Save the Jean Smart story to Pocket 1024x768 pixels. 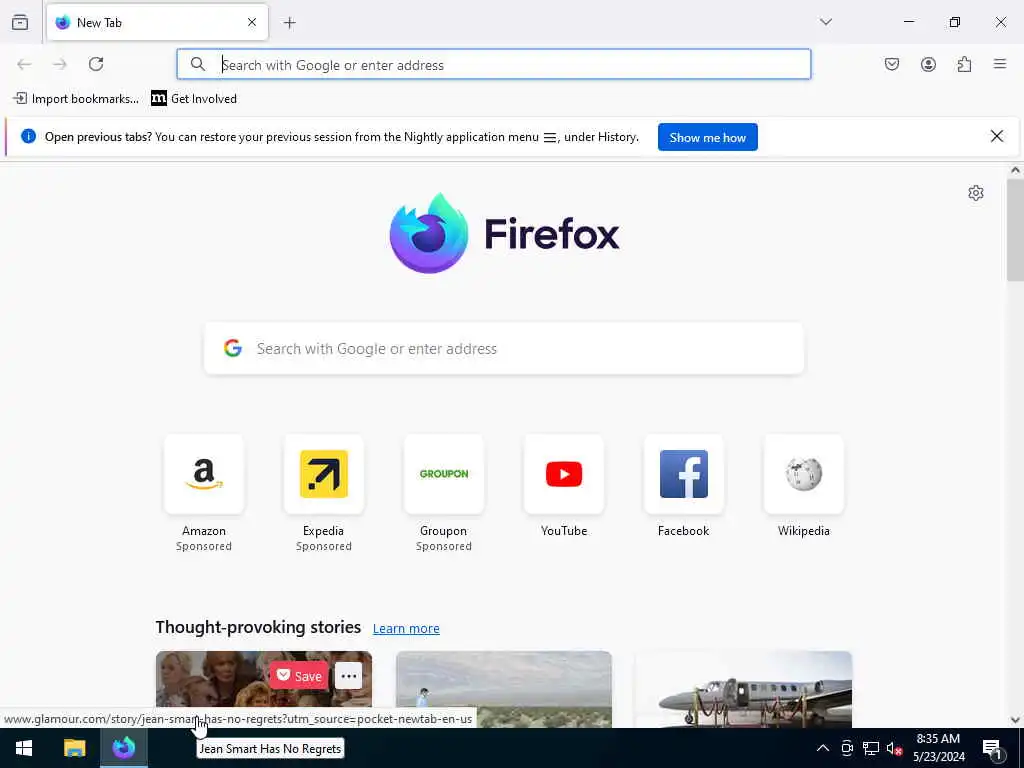click(299, 676)
